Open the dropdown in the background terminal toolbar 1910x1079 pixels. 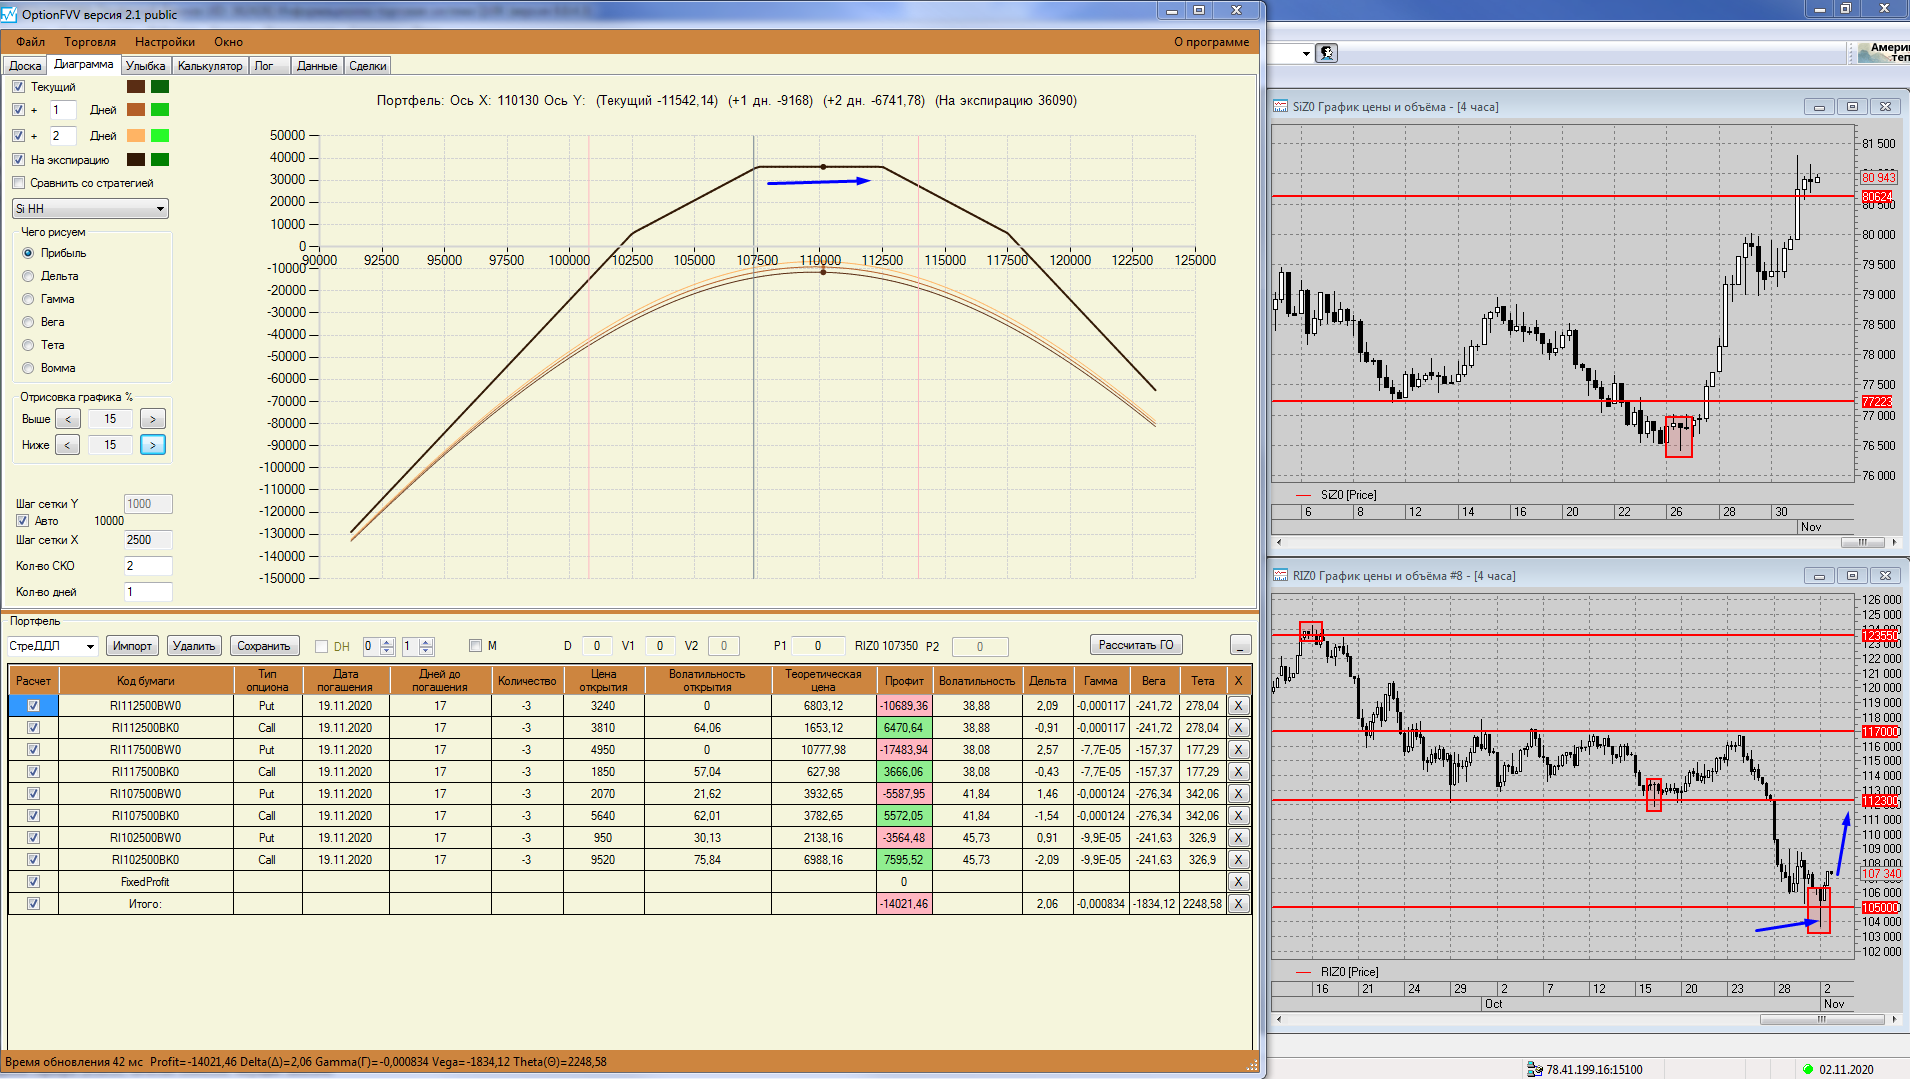pos(1306,54)
